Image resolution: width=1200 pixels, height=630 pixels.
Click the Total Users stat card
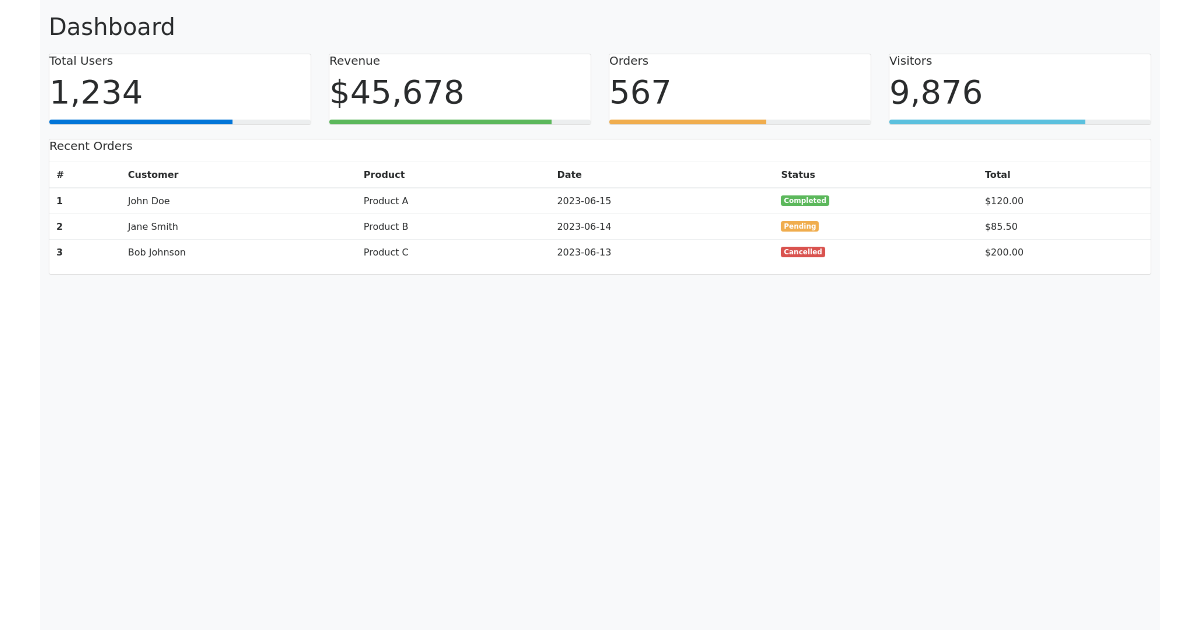pyautogui.click(x=178, y=85)
